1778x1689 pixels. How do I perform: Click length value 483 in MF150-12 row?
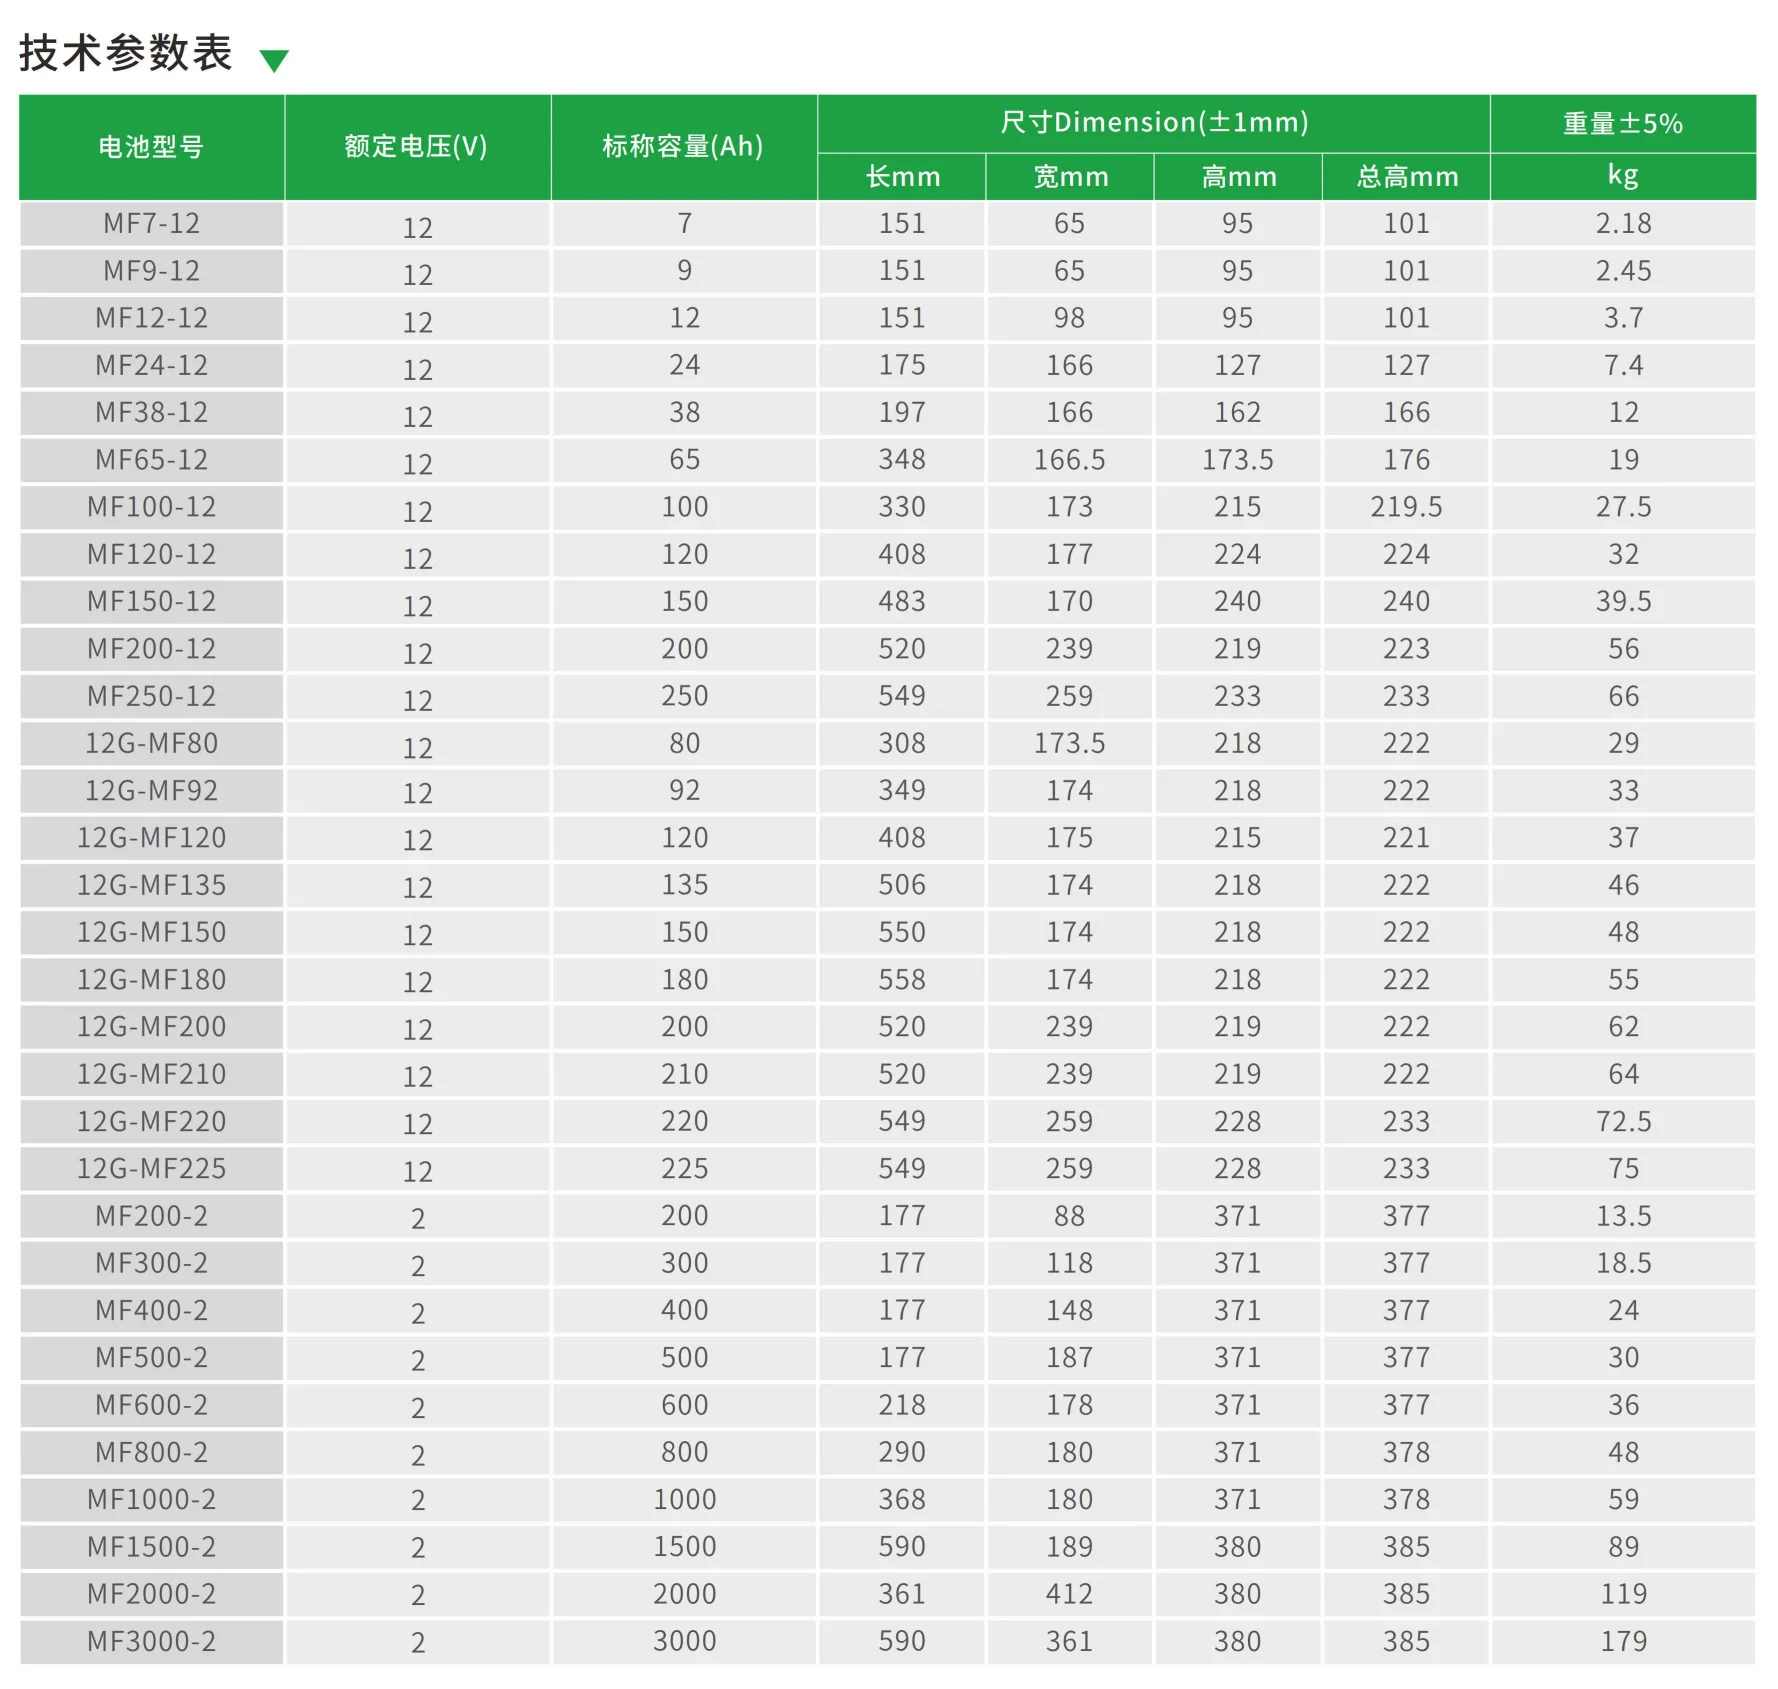tap(902, 601)
